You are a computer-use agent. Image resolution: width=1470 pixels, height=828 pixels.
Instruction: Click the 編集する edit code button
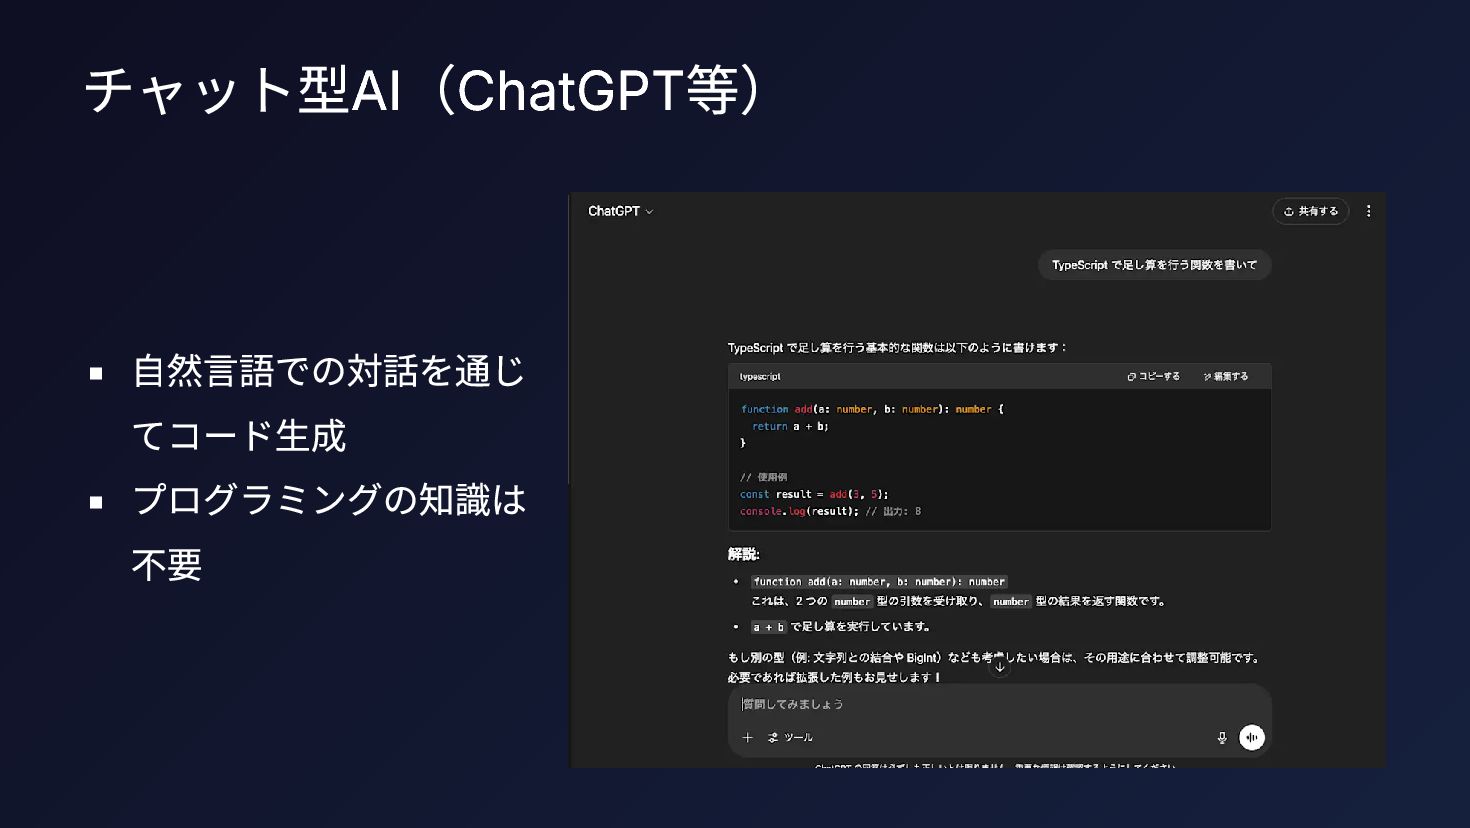(x=1226, y=376)
